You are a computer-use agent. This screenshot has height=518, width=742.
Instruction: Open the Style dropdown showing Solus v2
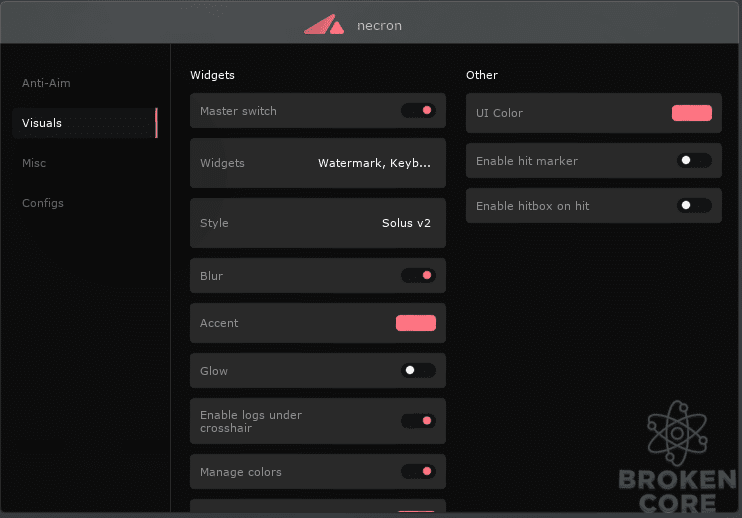tap(318, 223)
